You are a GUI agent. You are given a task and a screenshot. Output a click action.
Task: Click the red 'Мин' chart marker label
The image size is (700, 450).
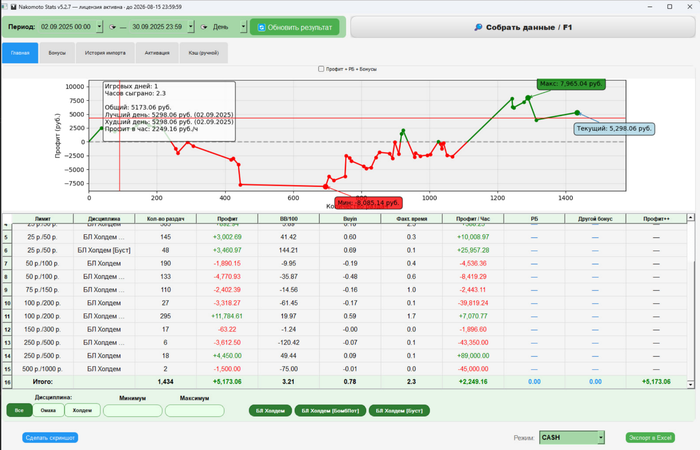(x=368, y=203)
